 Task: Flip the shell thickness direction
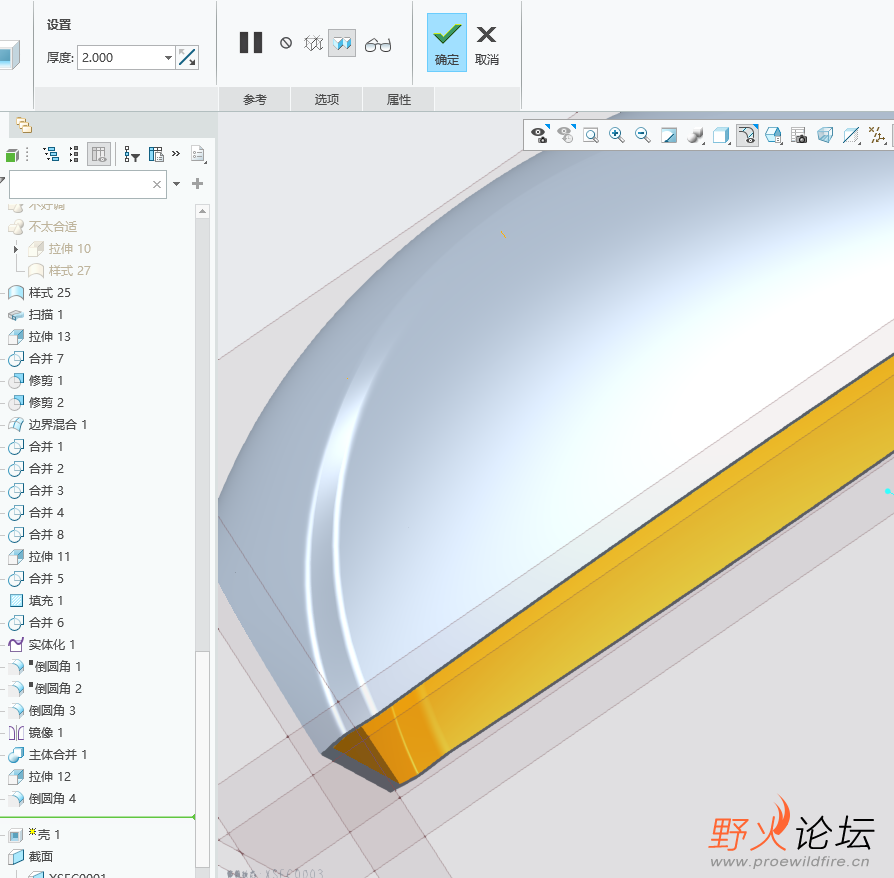[x=187, y=58]
